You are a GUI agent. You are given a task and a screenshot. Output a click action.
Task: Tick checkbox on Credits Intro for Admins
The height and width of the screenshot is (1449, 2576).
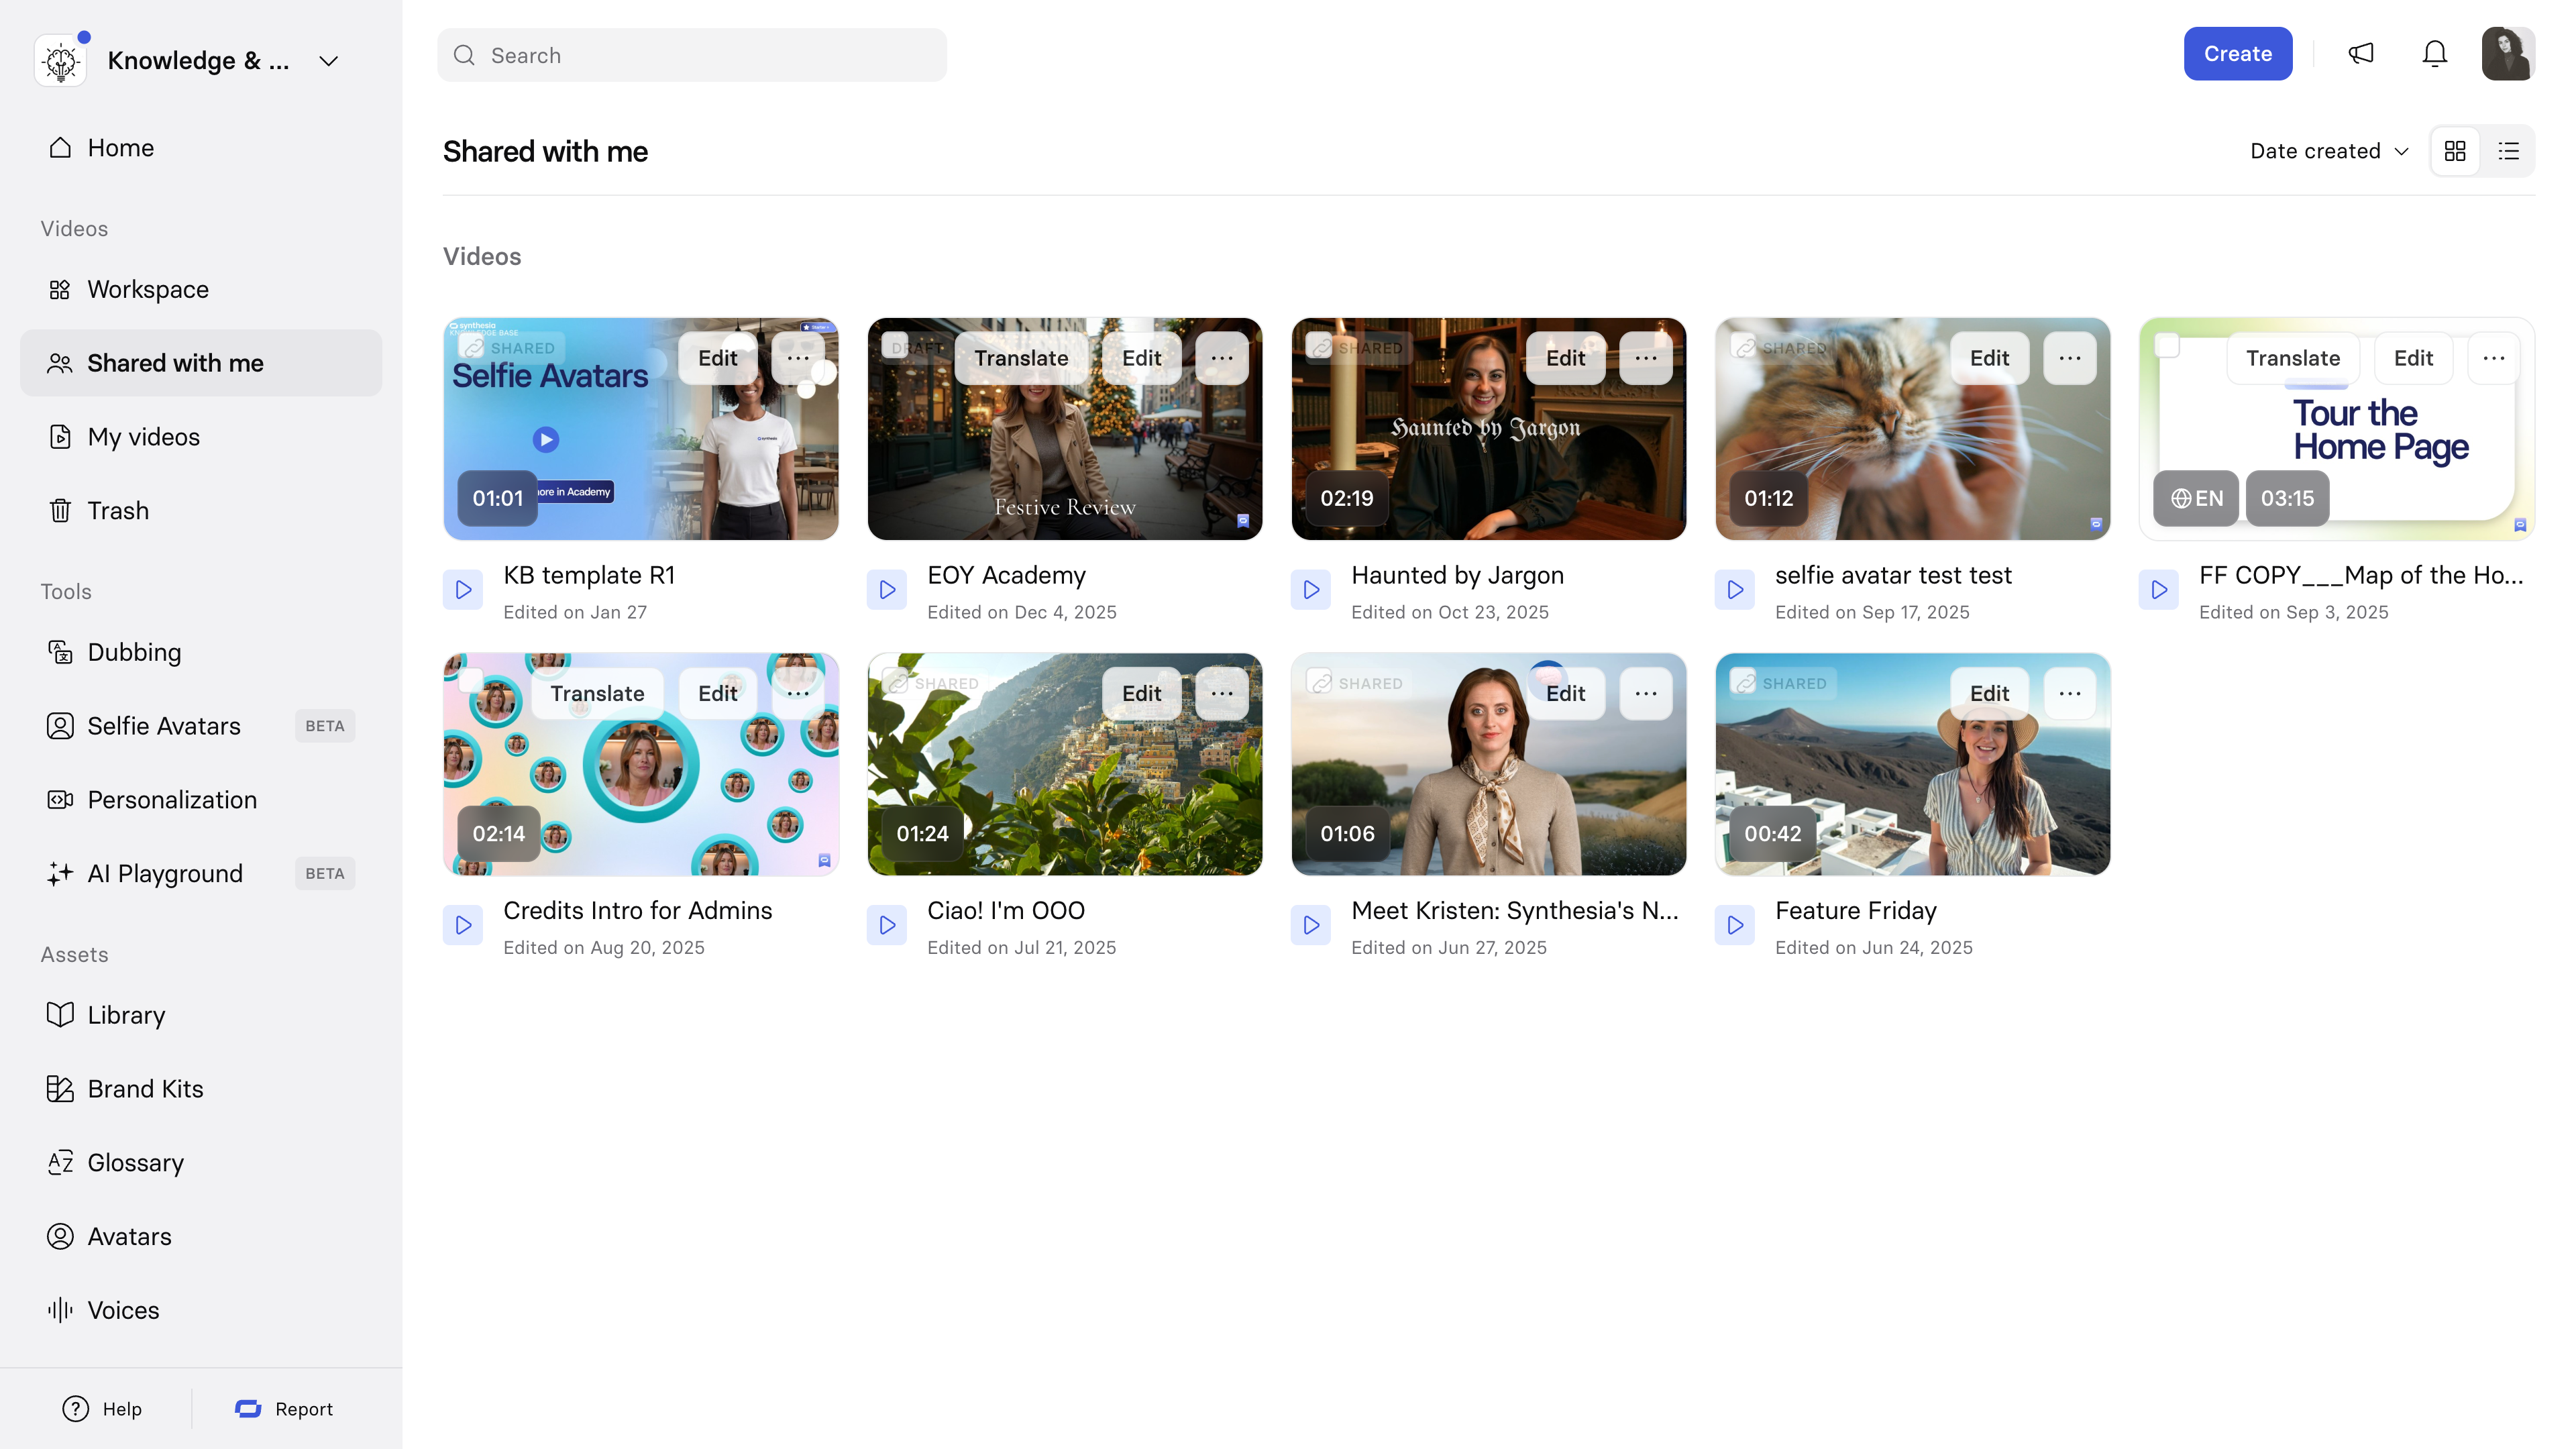click(471, 681)
